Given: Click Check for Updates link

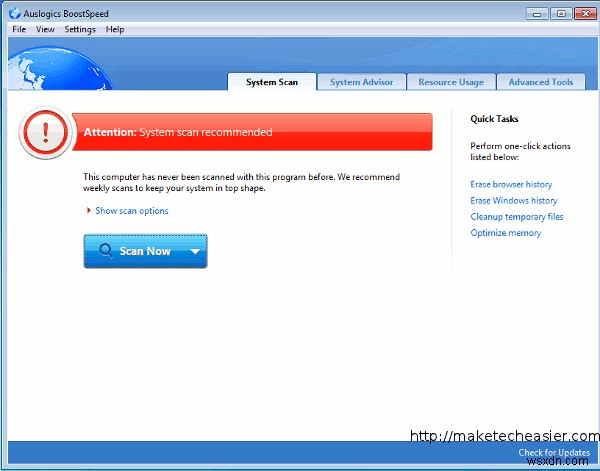Looking at the screenshot, I should 554,452.
